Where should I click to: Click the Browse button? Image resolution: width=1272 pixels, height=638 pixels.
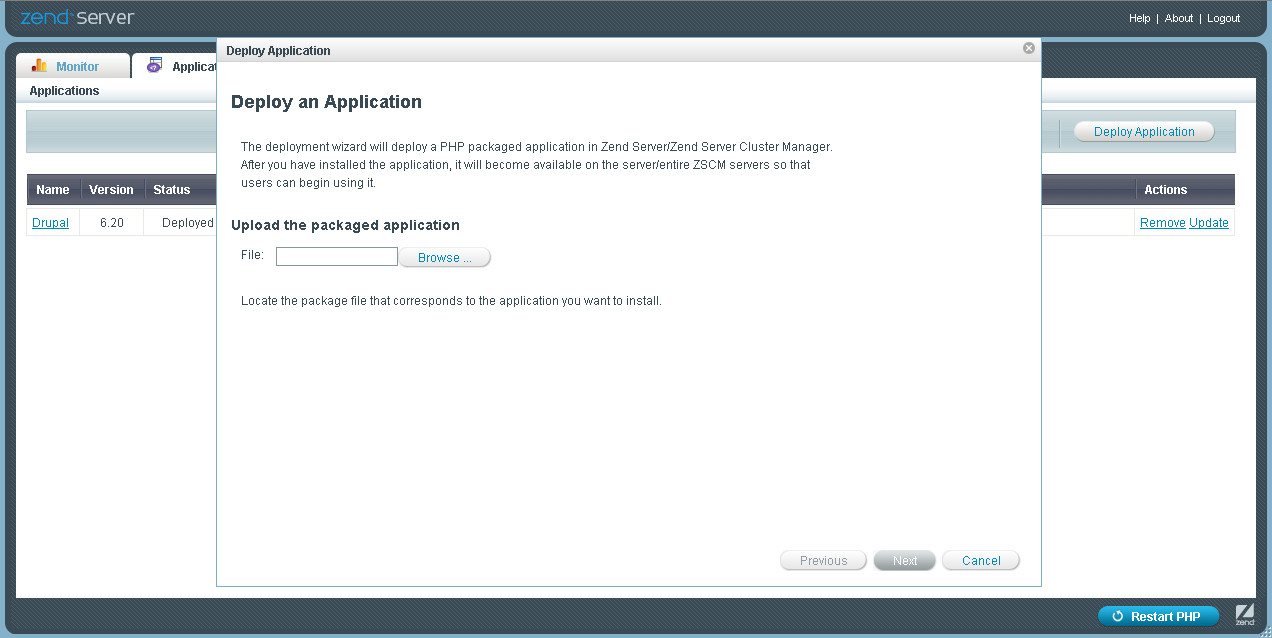coord(445,258)
